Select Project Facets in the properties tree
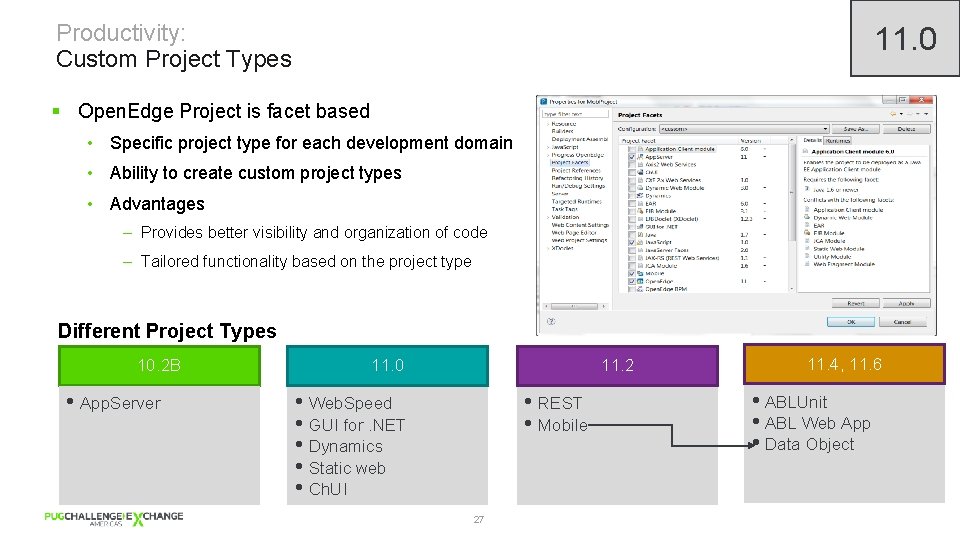The height and width of the screenshot is (540, 960). tap(569, 162)
